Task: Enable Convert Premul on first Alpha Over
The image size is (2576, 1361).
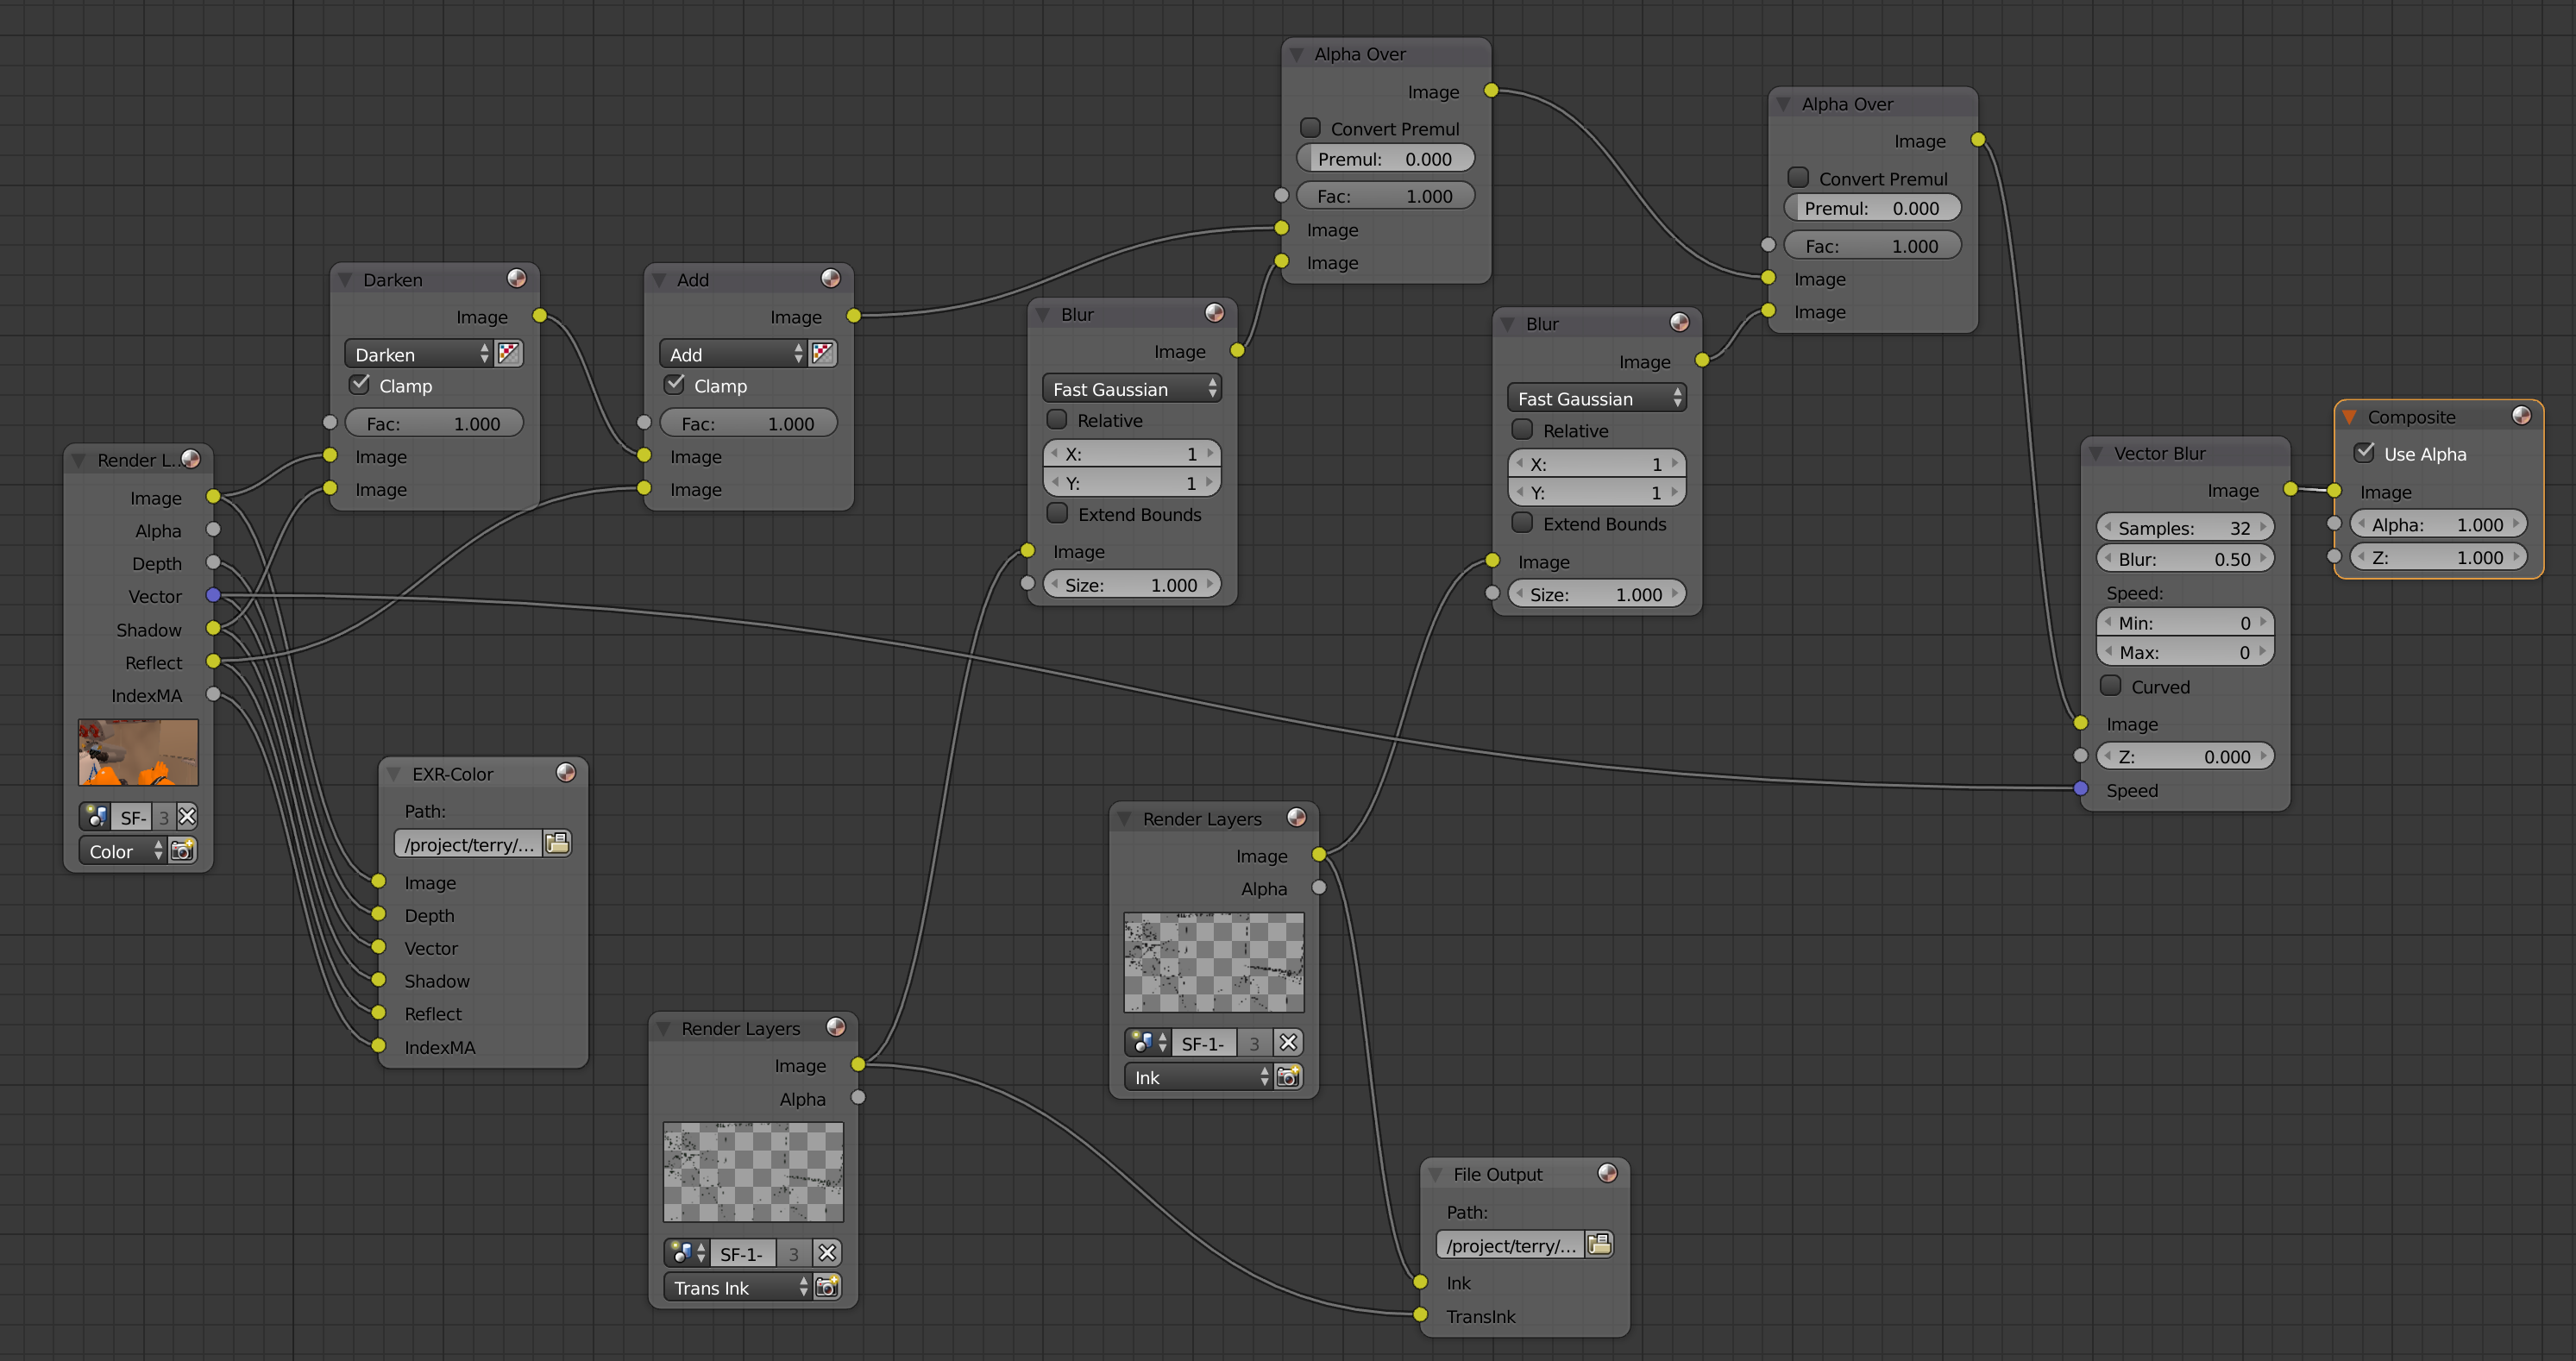Action: 1310,128
